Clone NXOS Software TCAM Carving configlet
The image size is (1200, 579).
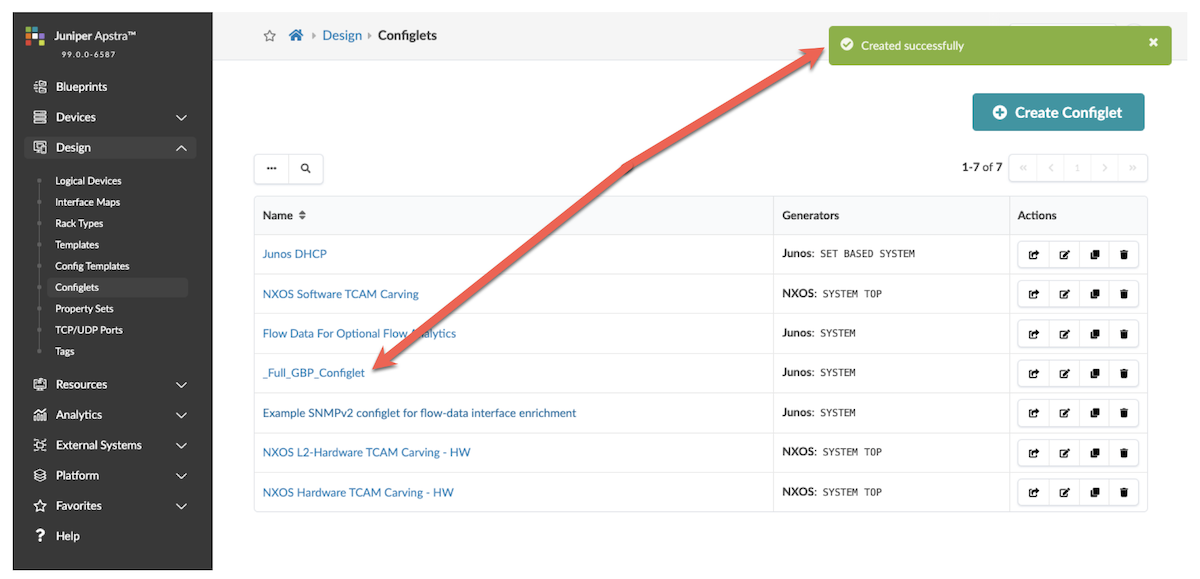click(x=1094, y=294)
